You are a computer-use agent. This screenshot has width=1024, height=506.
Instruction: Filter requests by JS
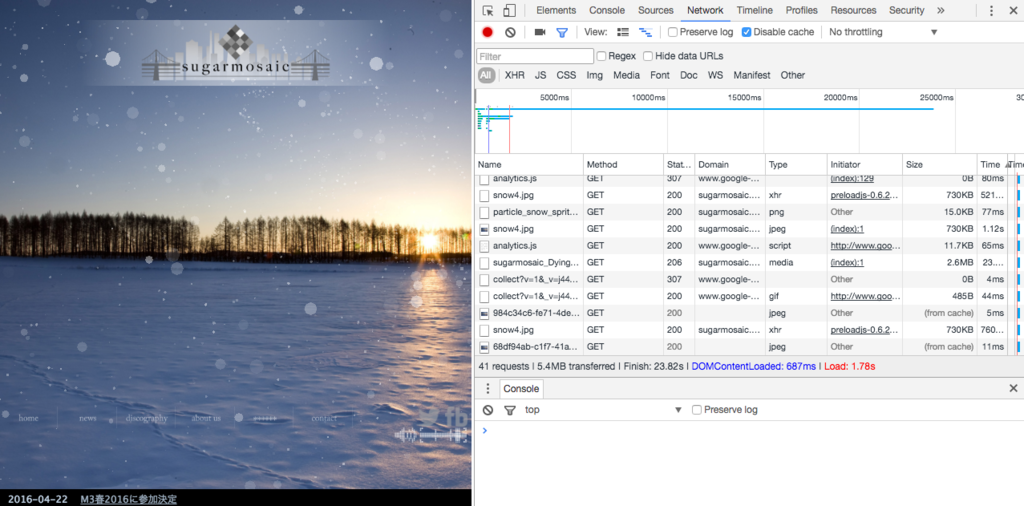[540, 75]
